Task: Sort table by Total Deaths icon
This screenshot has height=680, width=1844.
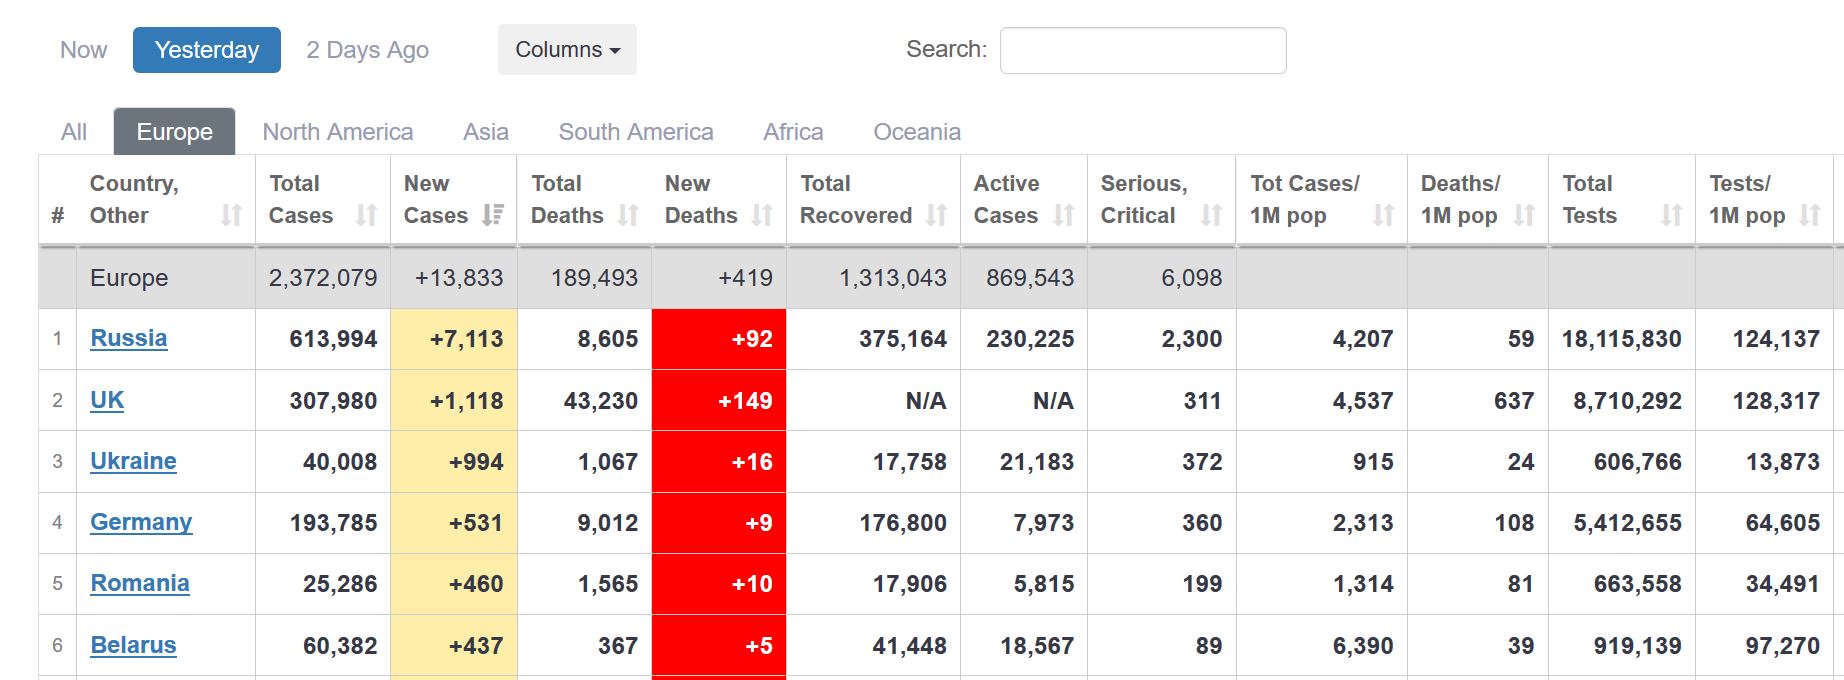Action: [x=628, y=215]
